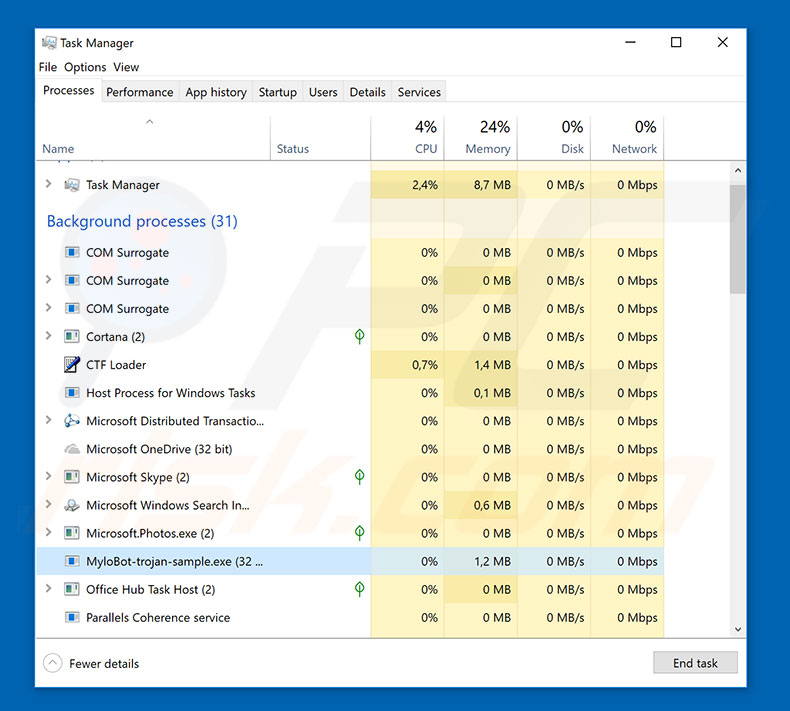Click the Task Manager process row icon
This screenshot has width=790, height=711.
point(72,185)
